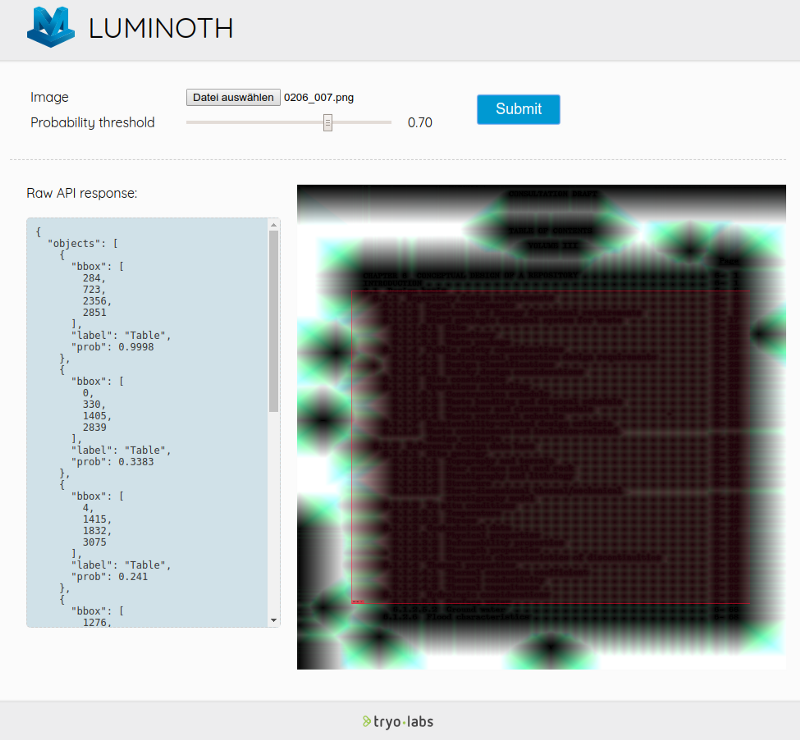Open the "Datei auswählen" file chooser
The width and height of the screenshot is (800, 740).
coord(233,97)
